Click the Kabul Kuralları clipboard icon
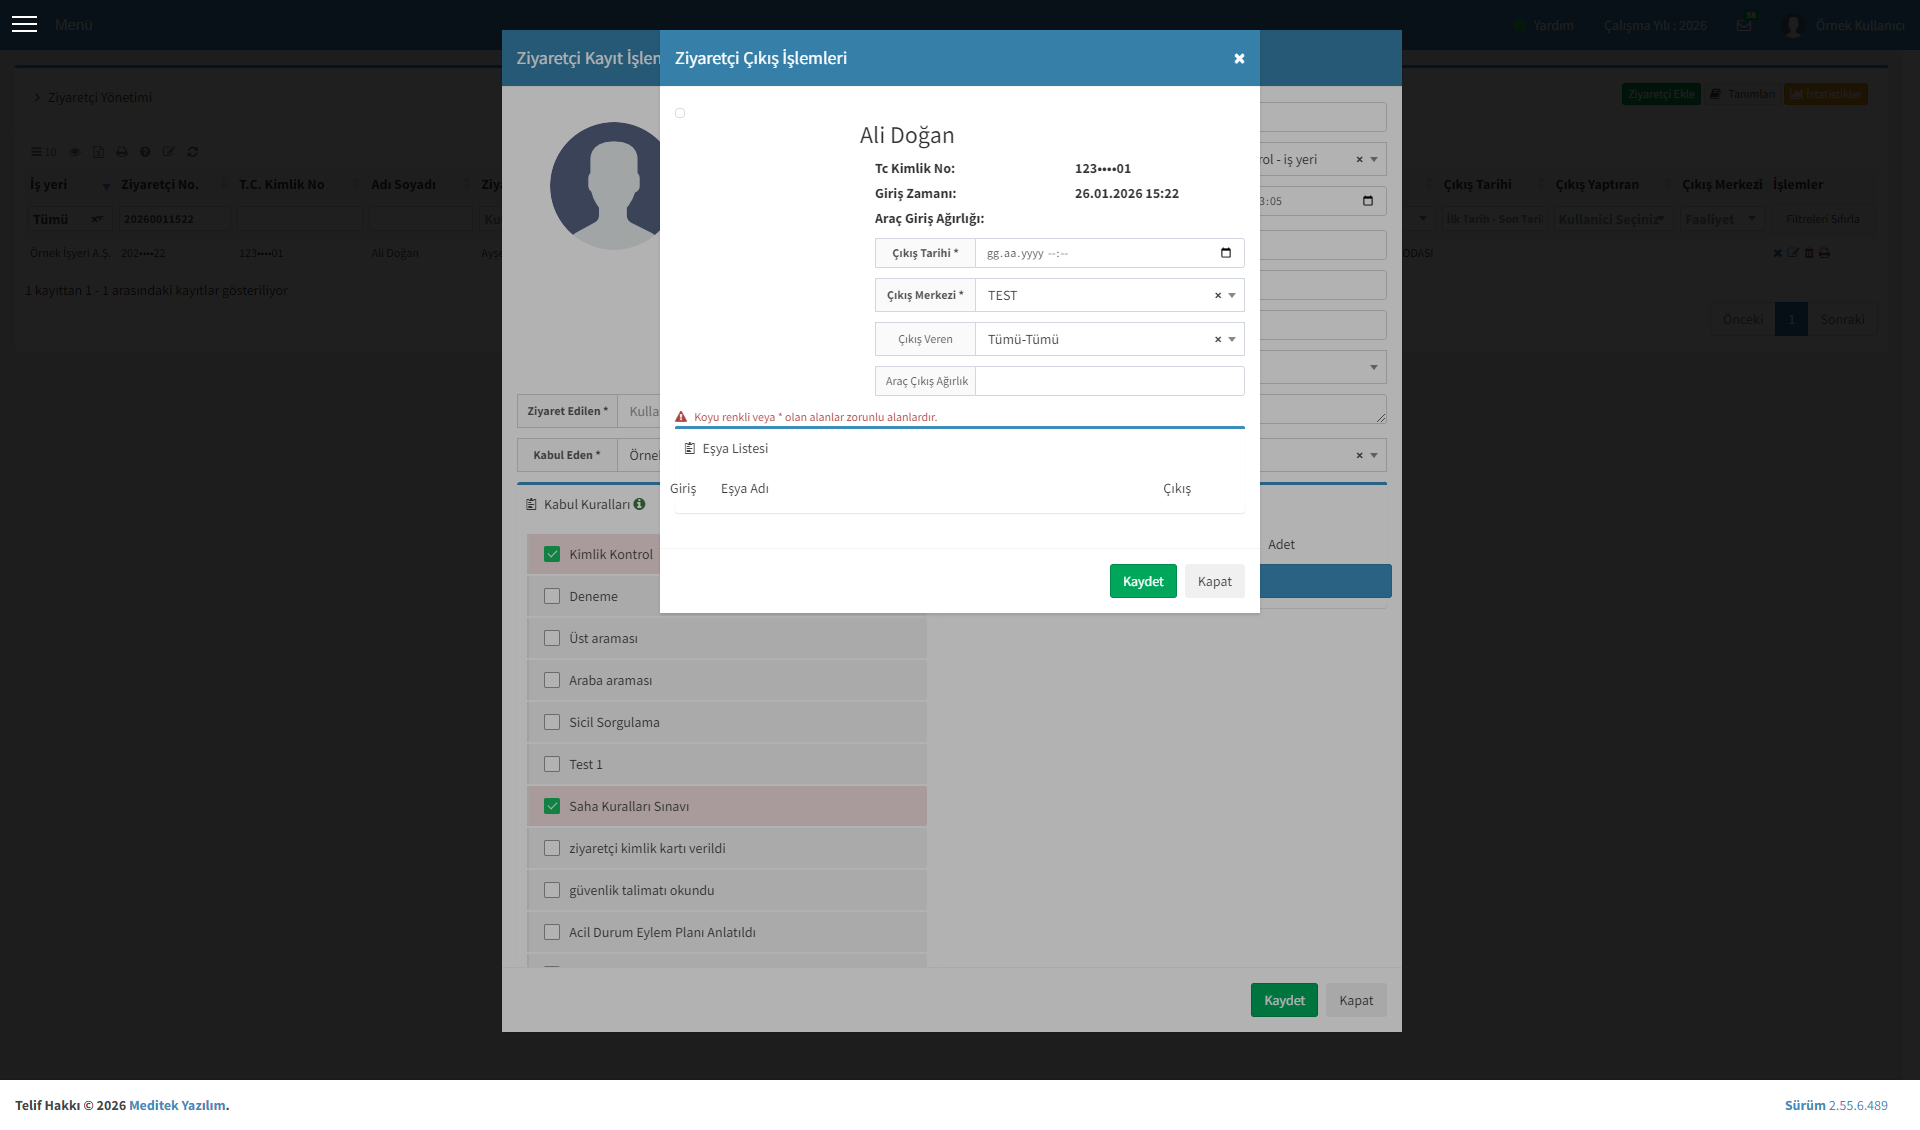Viewport: 1920px width, 1130px height. point(531,504)
